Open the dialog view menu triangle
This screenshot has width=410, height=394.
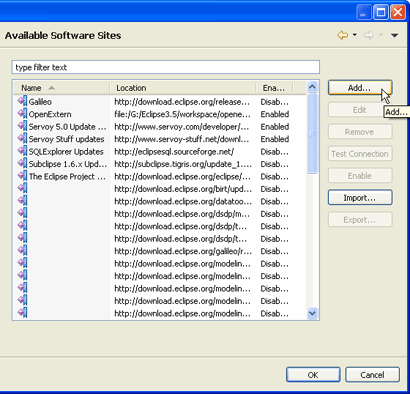[394, 35]
